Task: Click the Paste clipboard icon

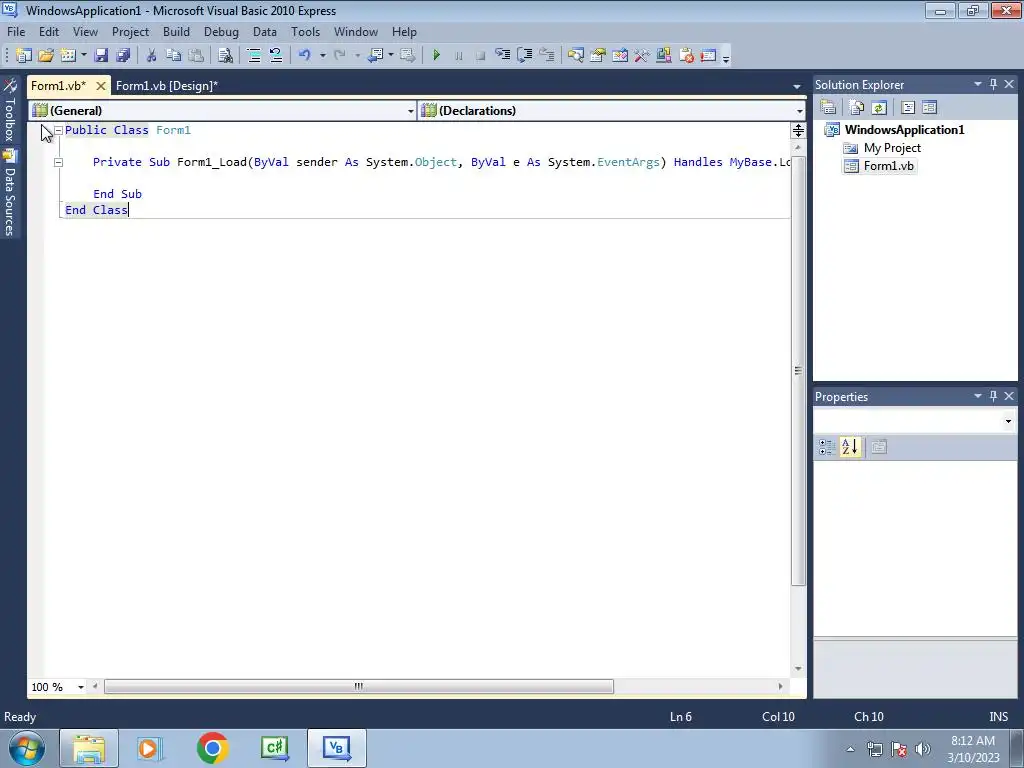Action: (x=195, y=56)
